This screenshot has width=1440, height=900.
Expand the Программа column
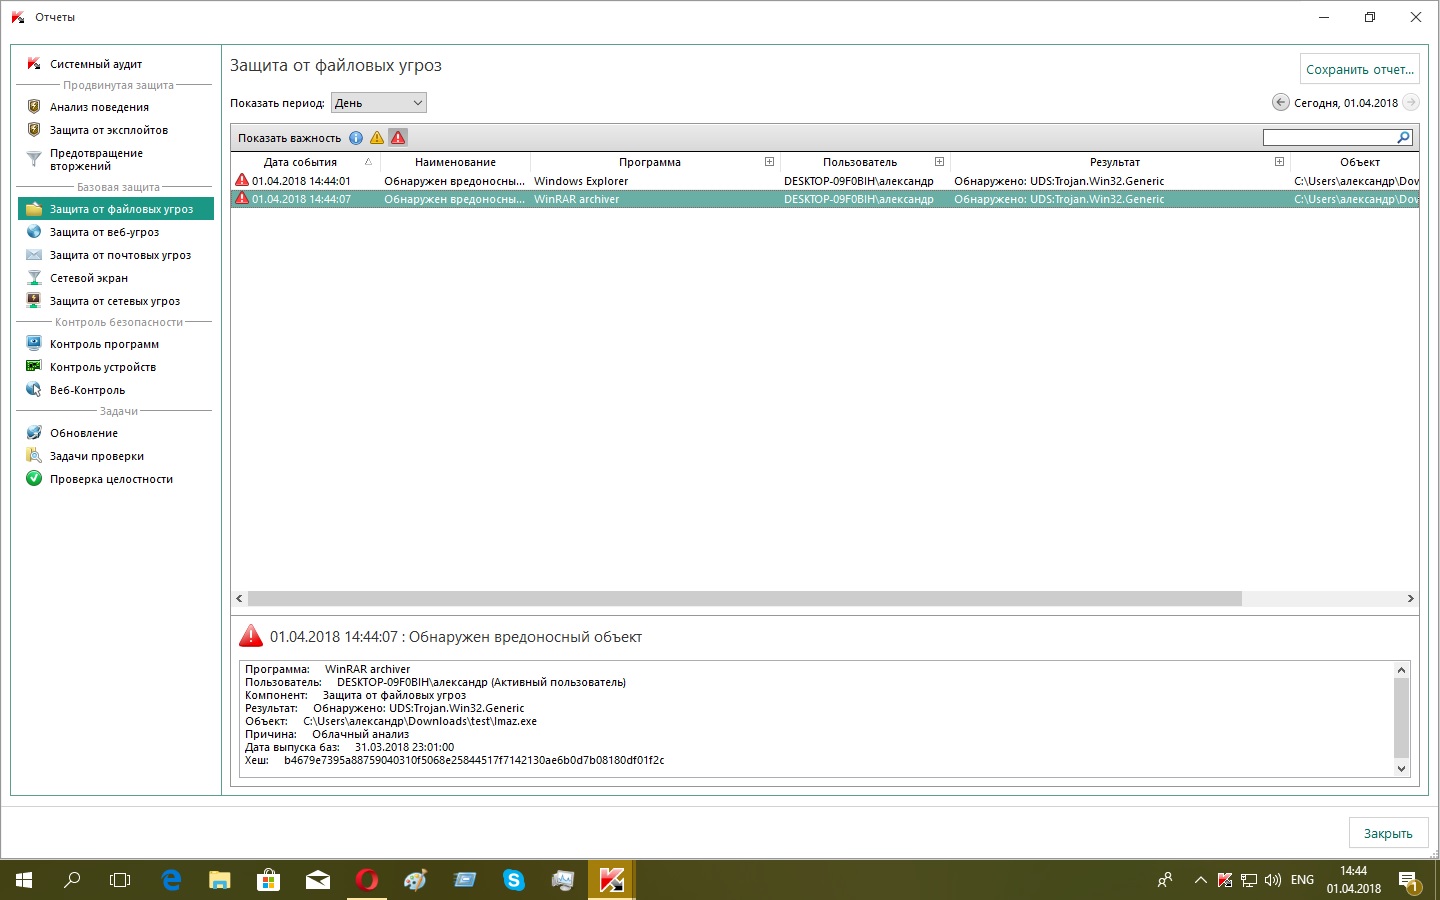tap(769, 162)
